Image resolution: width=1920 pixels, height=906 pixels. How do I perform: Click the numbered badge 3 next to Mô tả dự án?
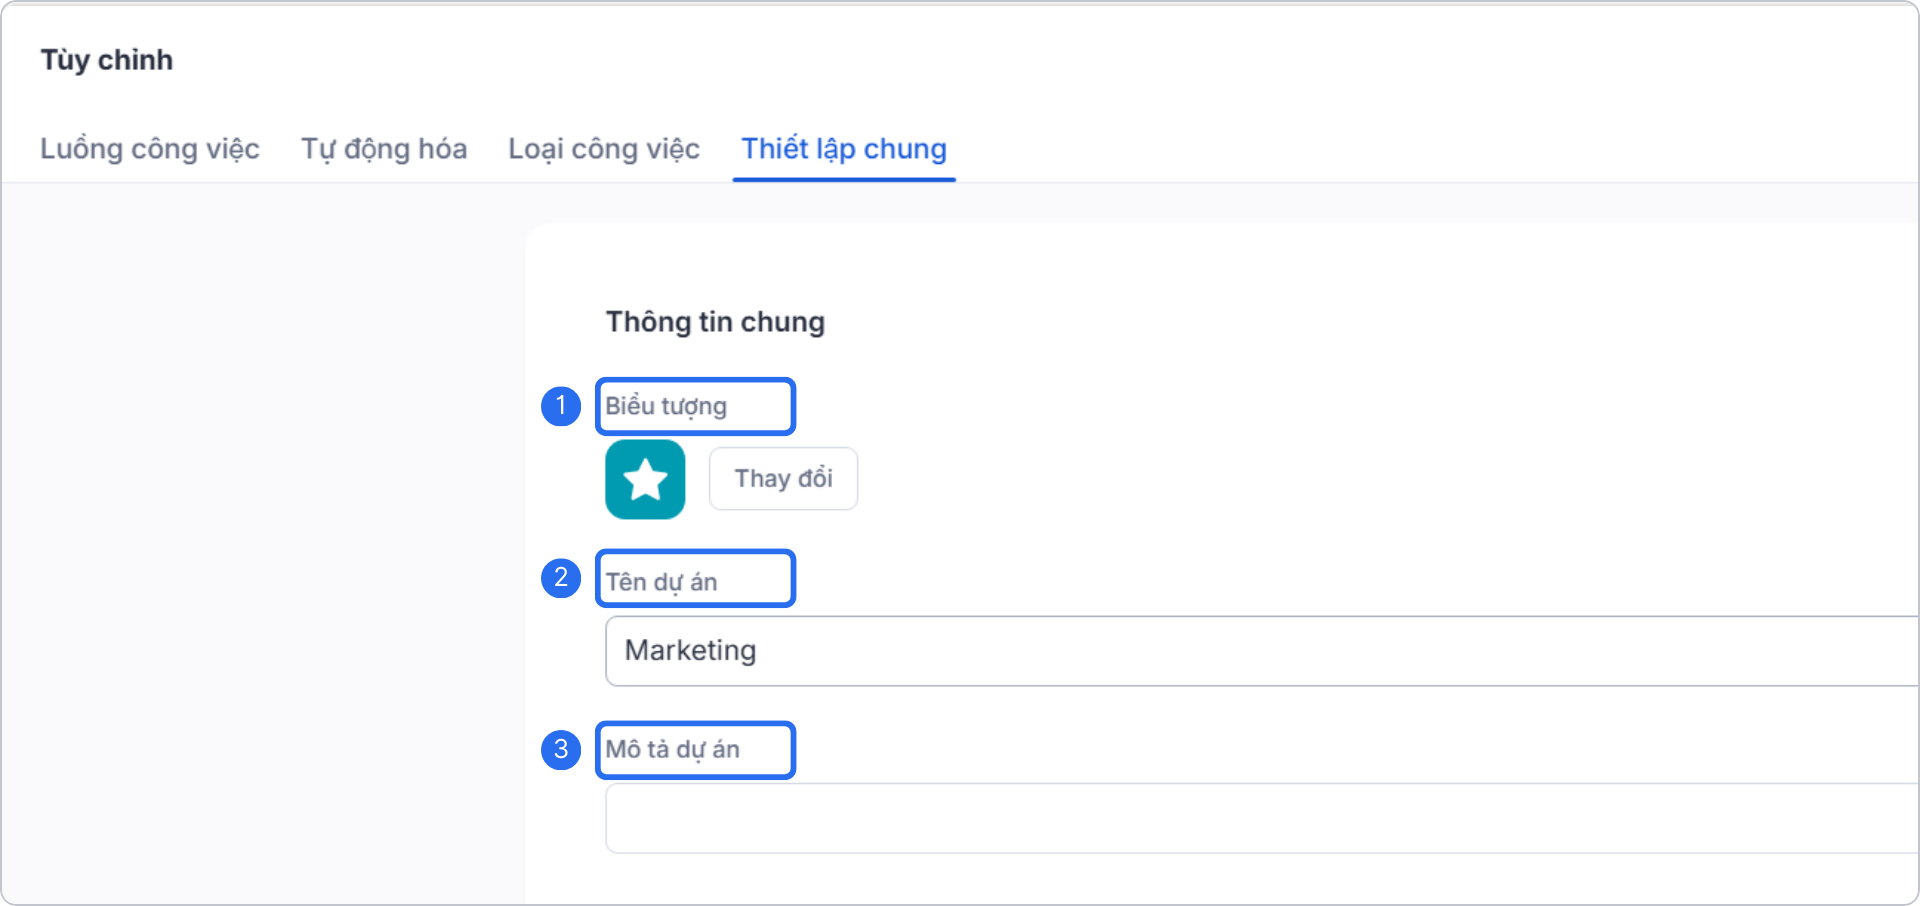[x=562, y=750]
